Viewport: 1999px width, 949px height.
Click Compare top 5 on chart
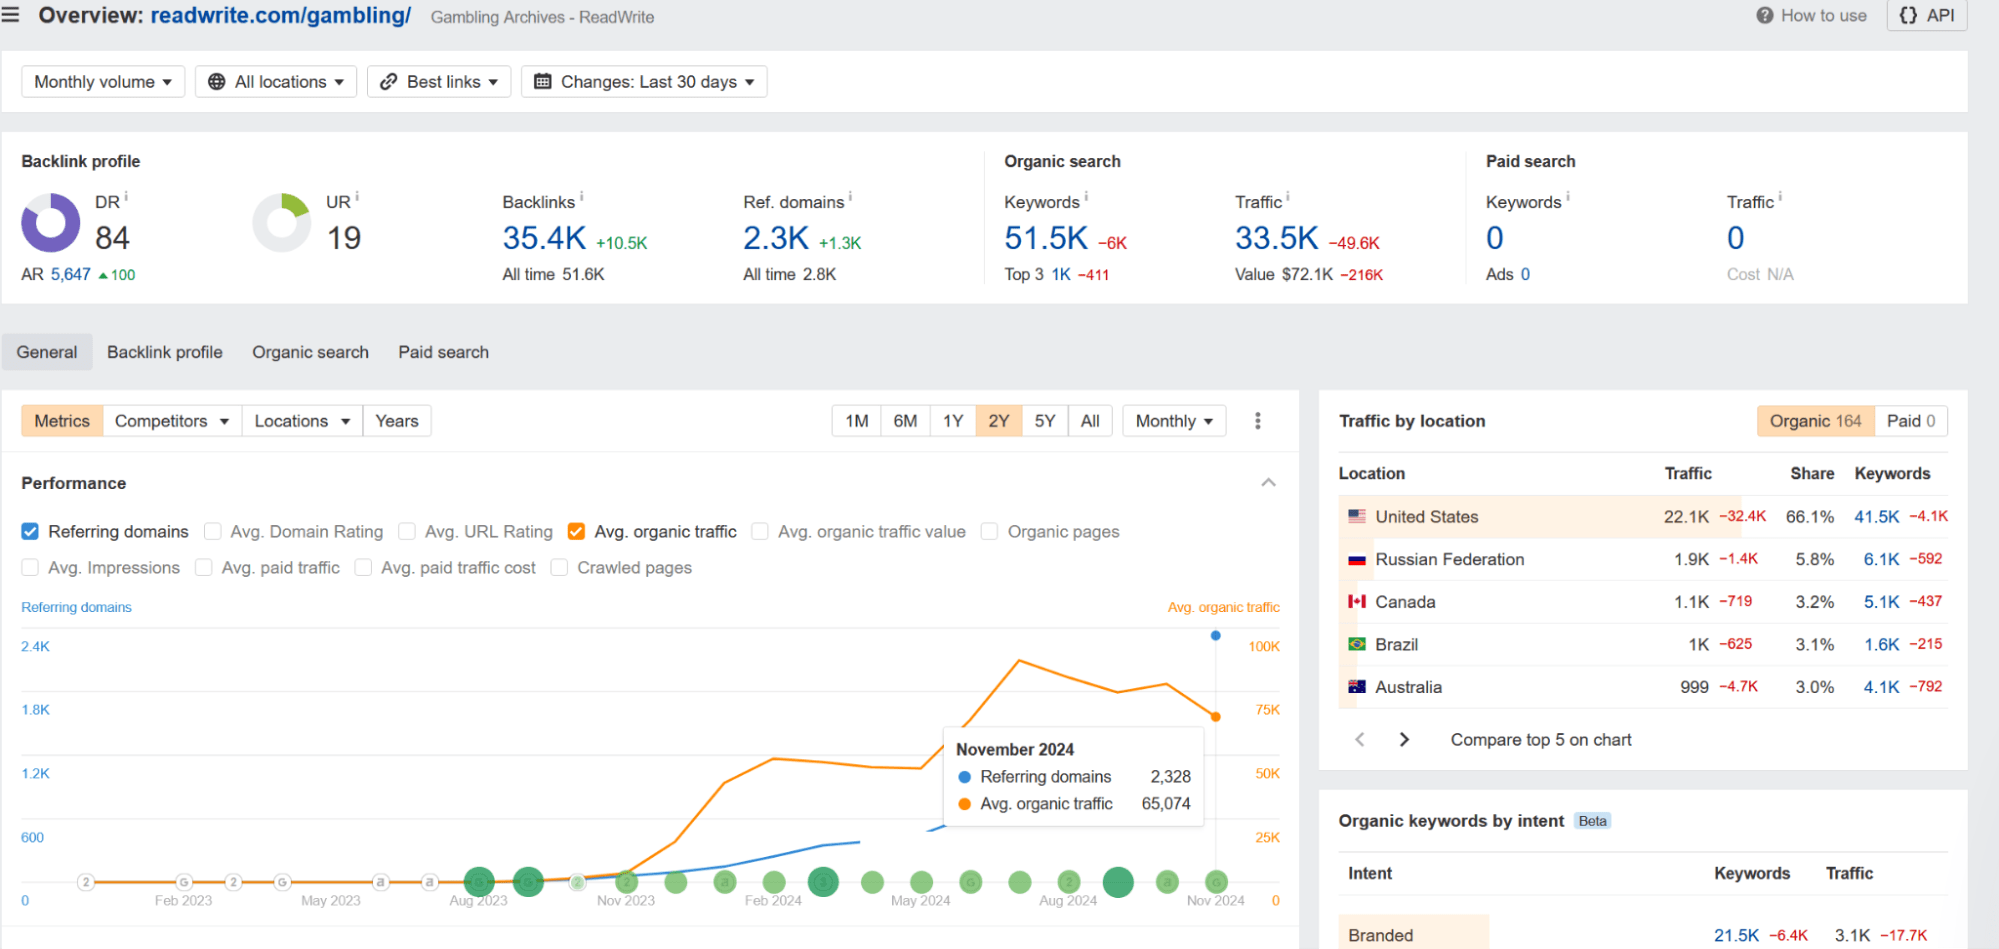(1540, 740)
